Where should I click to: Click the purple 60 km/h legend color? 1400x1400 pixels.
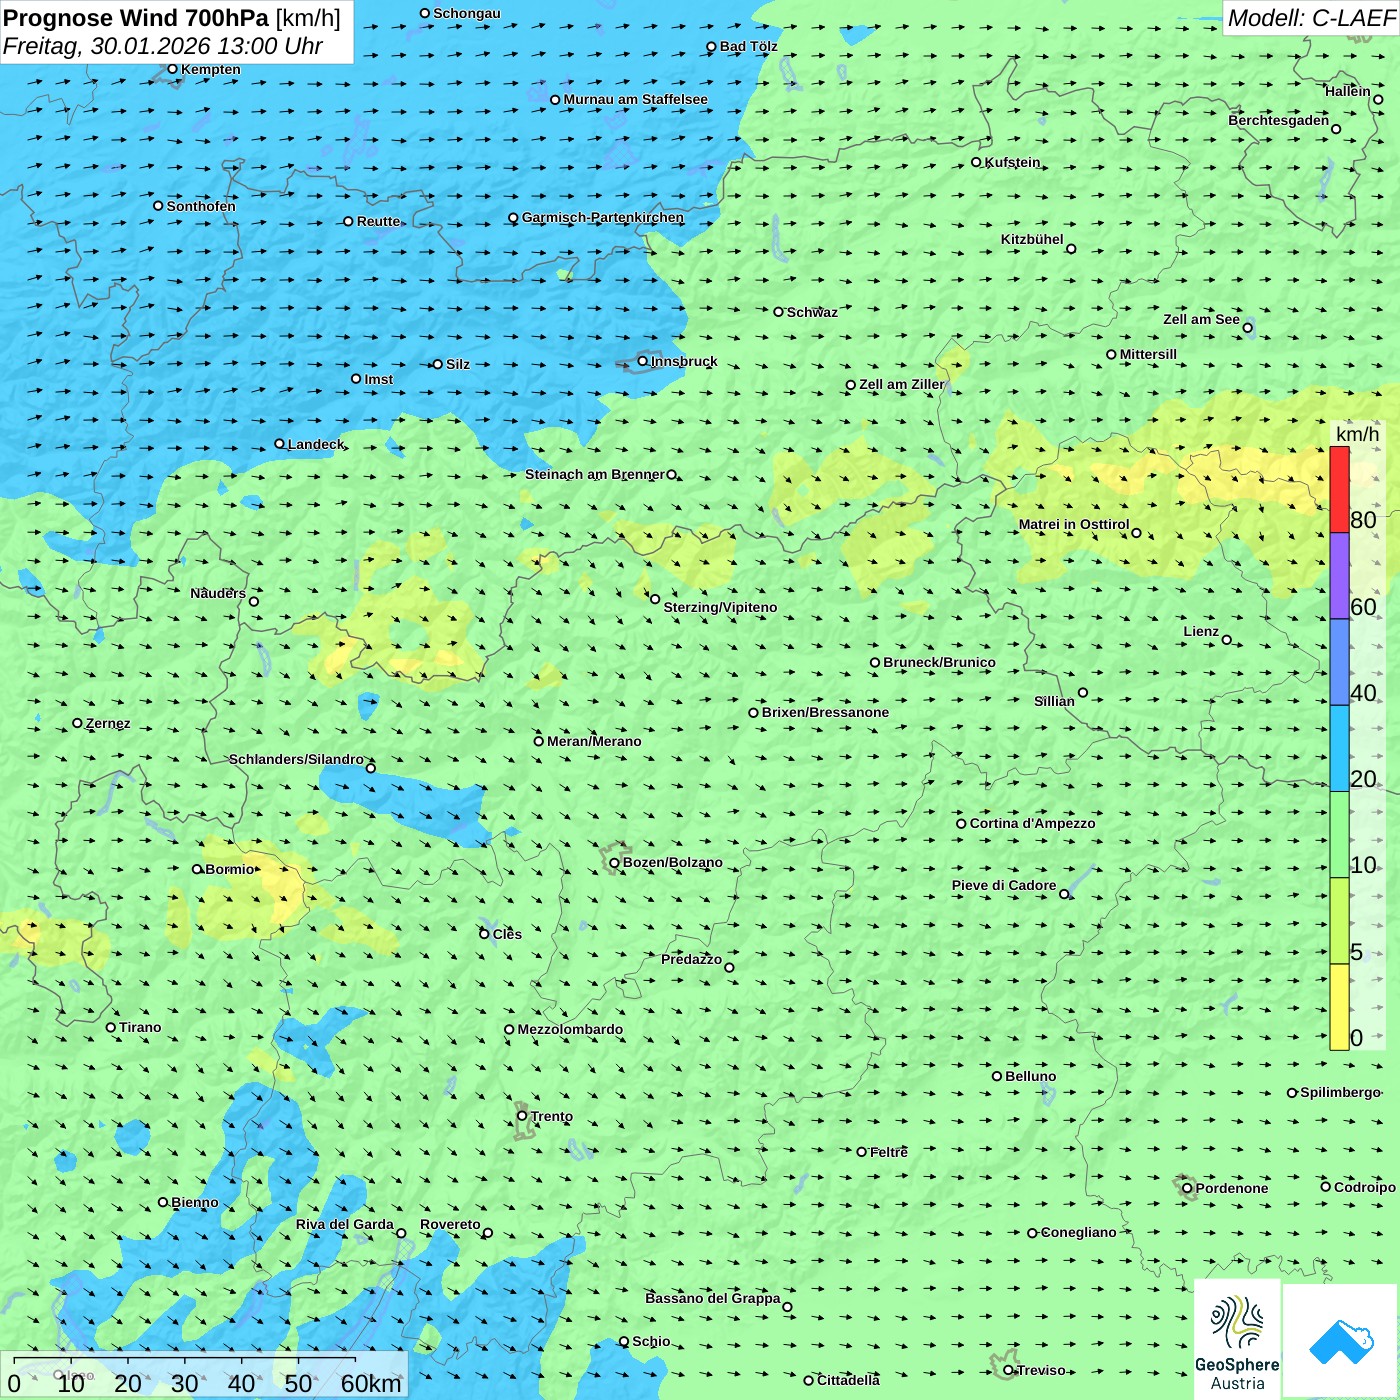click(x=1339, y=576)
